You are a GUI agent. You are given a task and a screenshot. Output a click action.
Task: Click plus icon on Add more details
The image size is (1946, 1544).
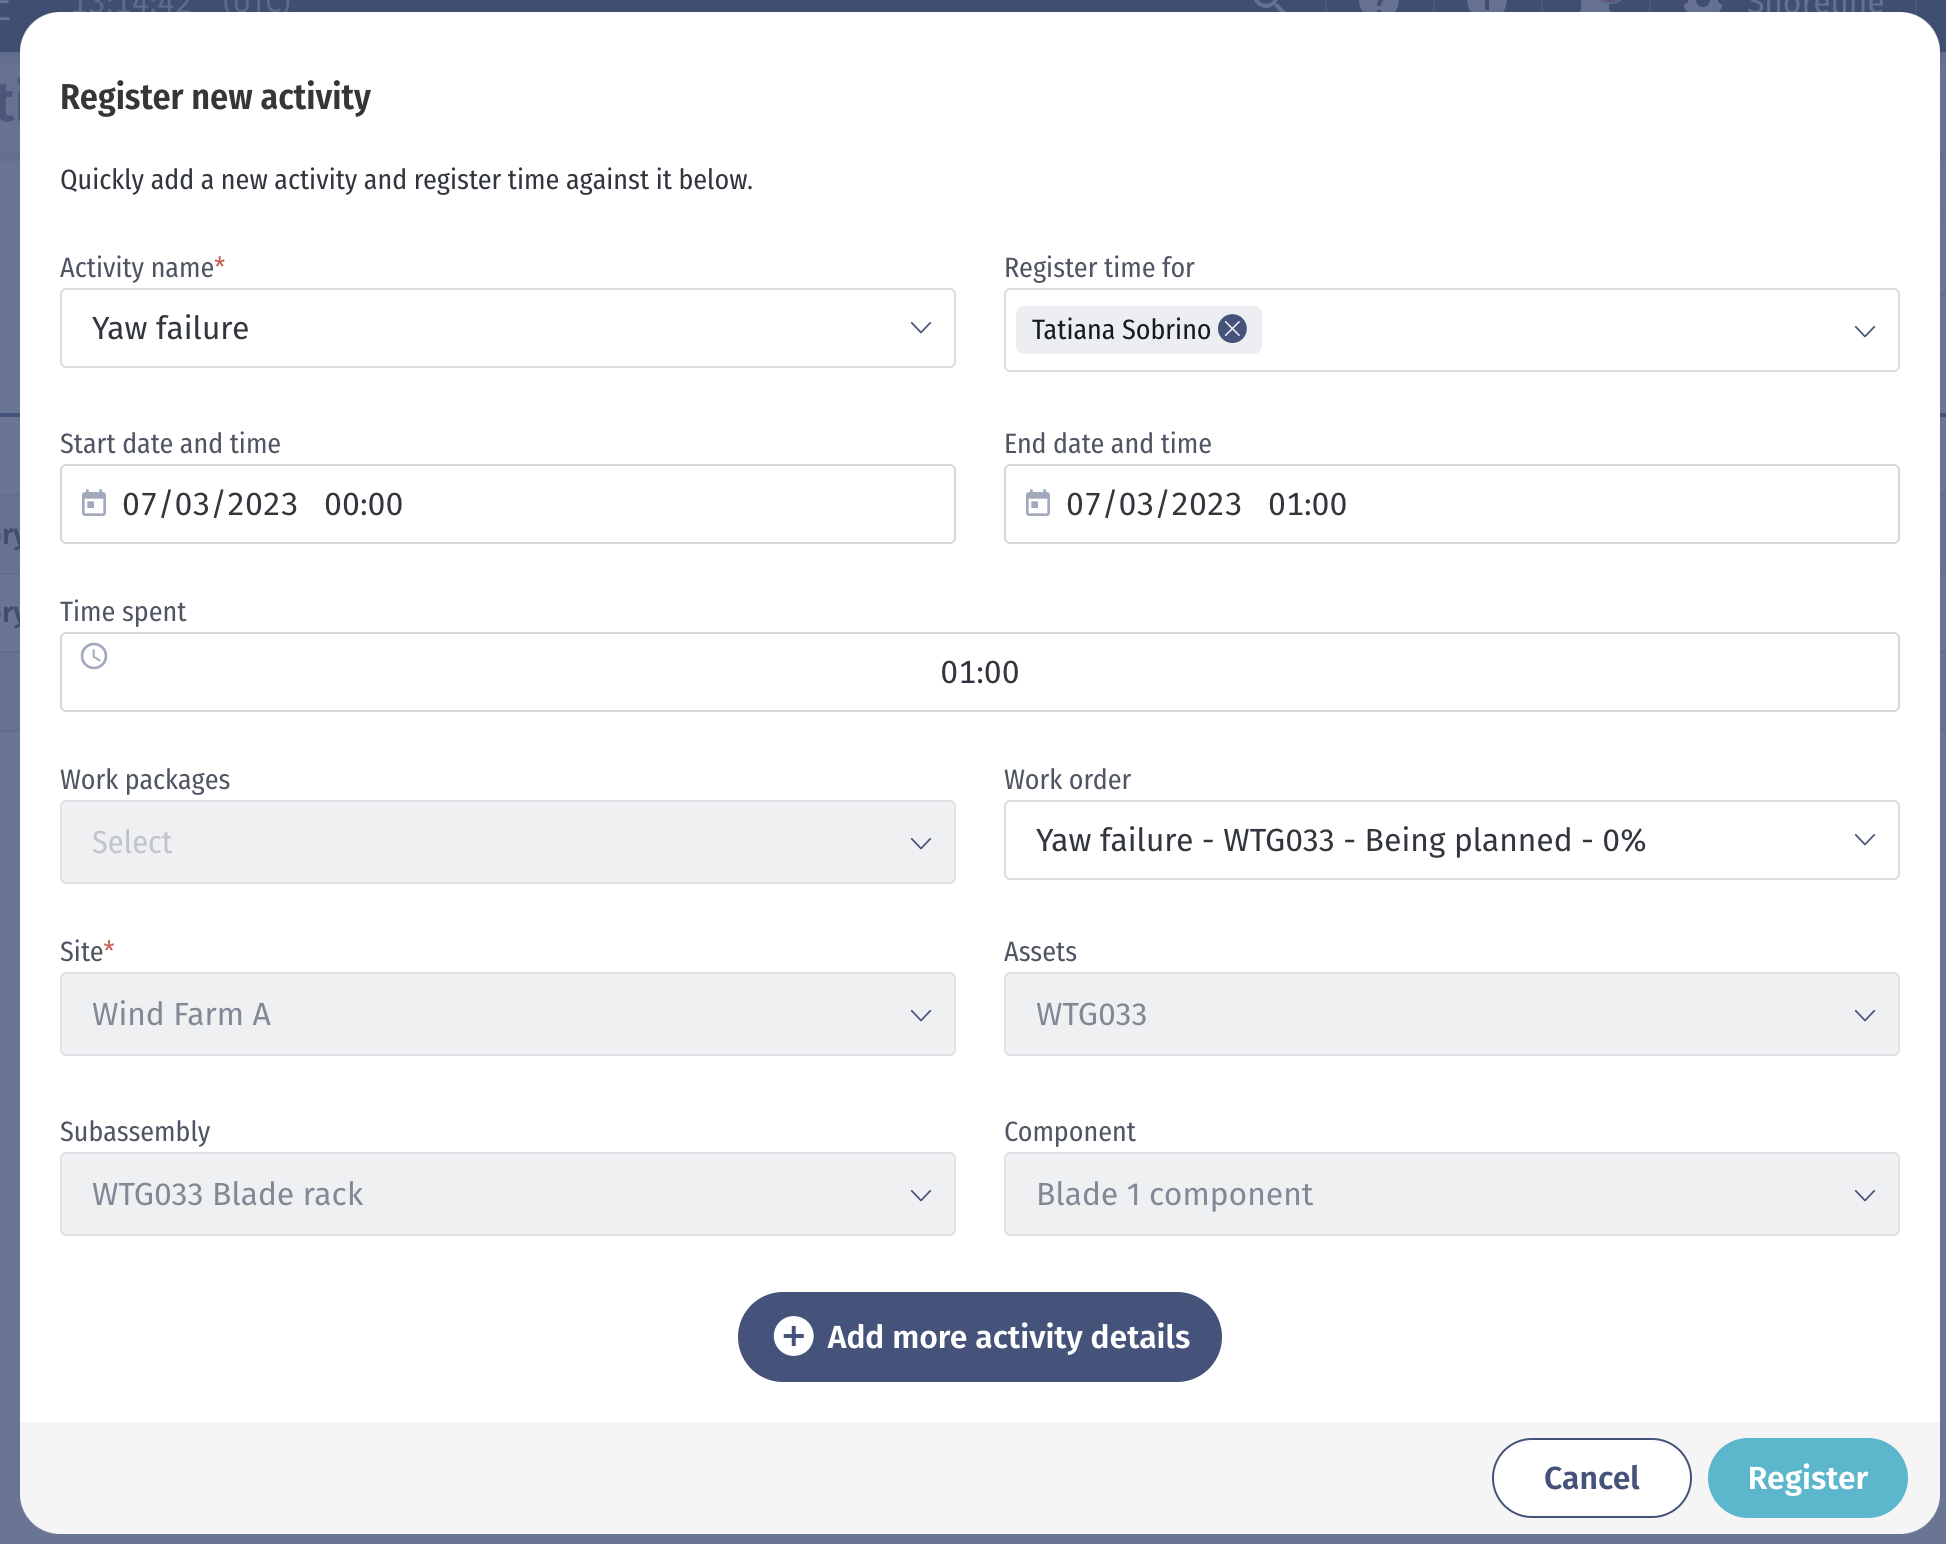(794, 1337)
